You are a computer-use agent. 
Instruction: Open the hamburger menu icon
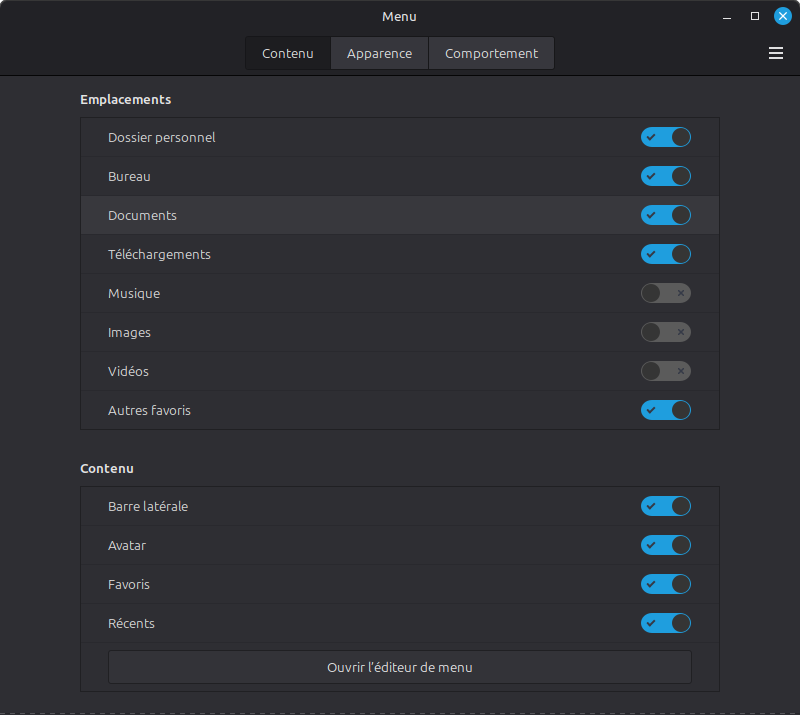point(776,53)
